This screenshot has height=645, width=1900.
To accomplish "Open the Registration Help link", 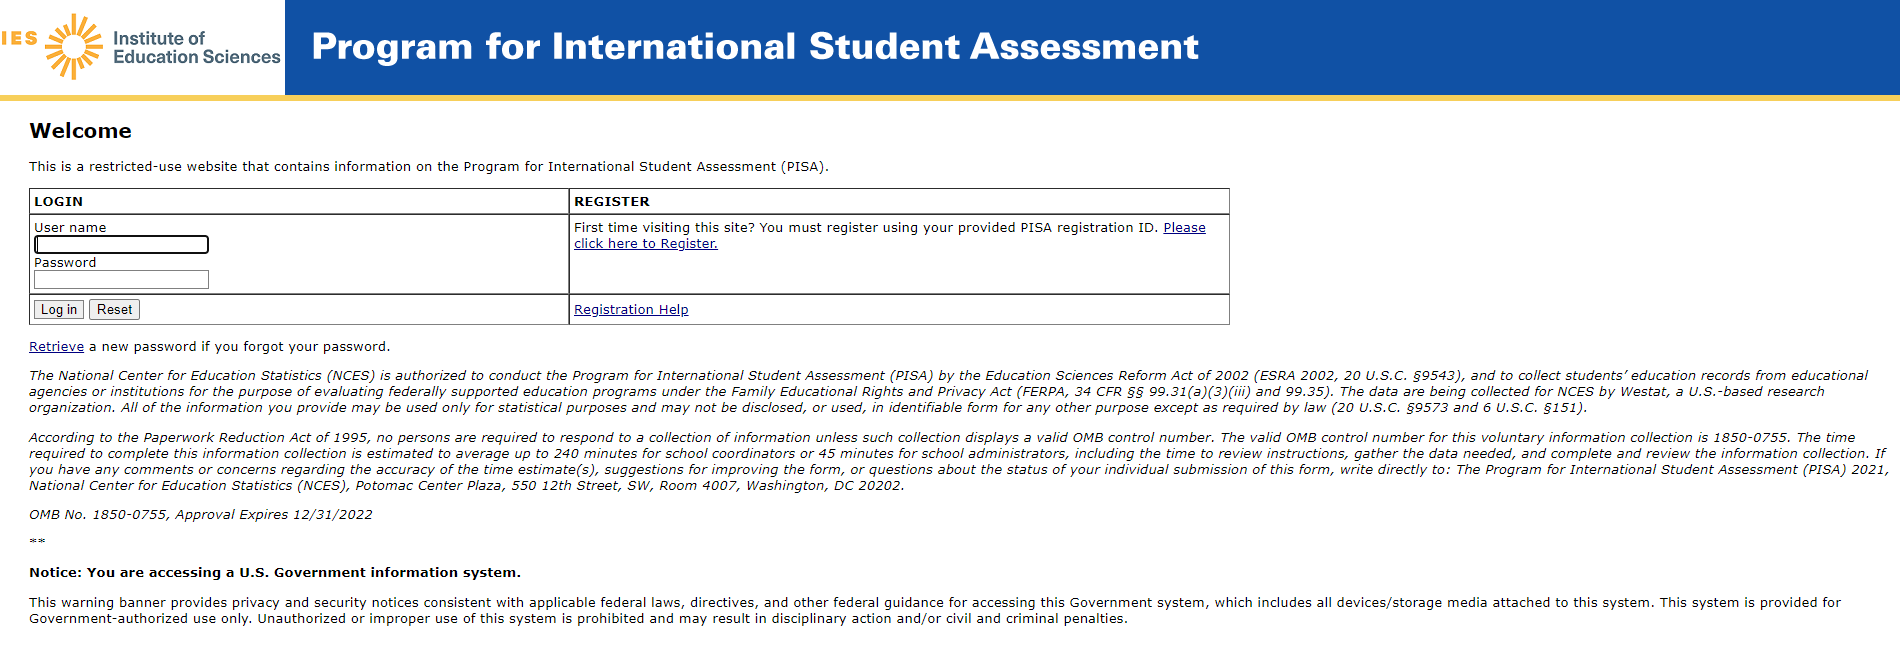I will coord(631,310).
